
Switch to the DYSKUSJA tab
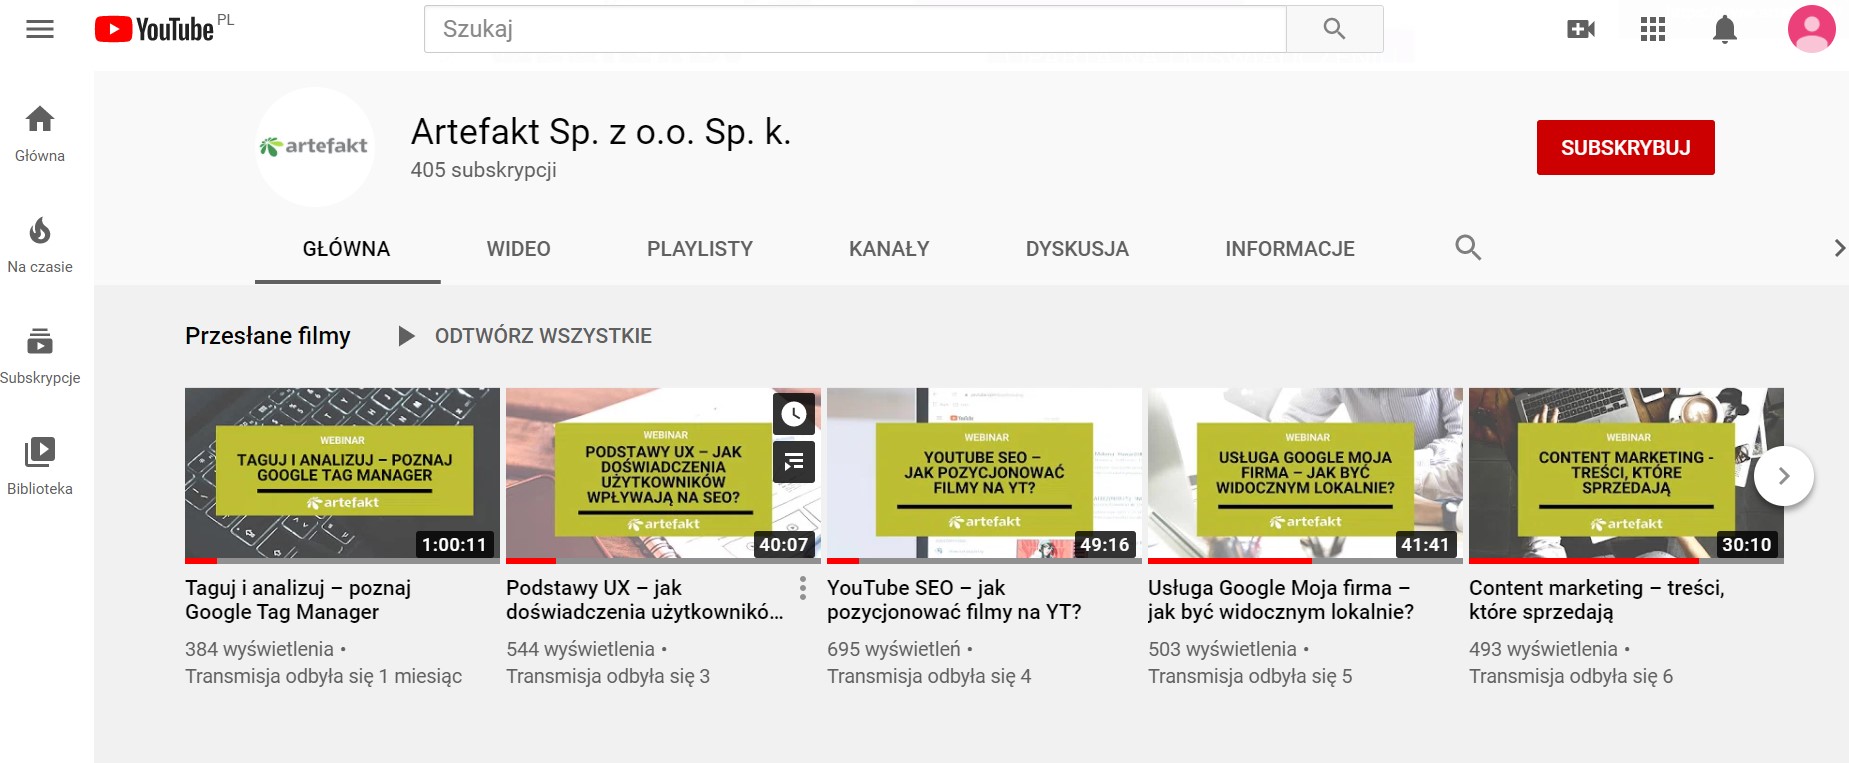(1077, 249)
